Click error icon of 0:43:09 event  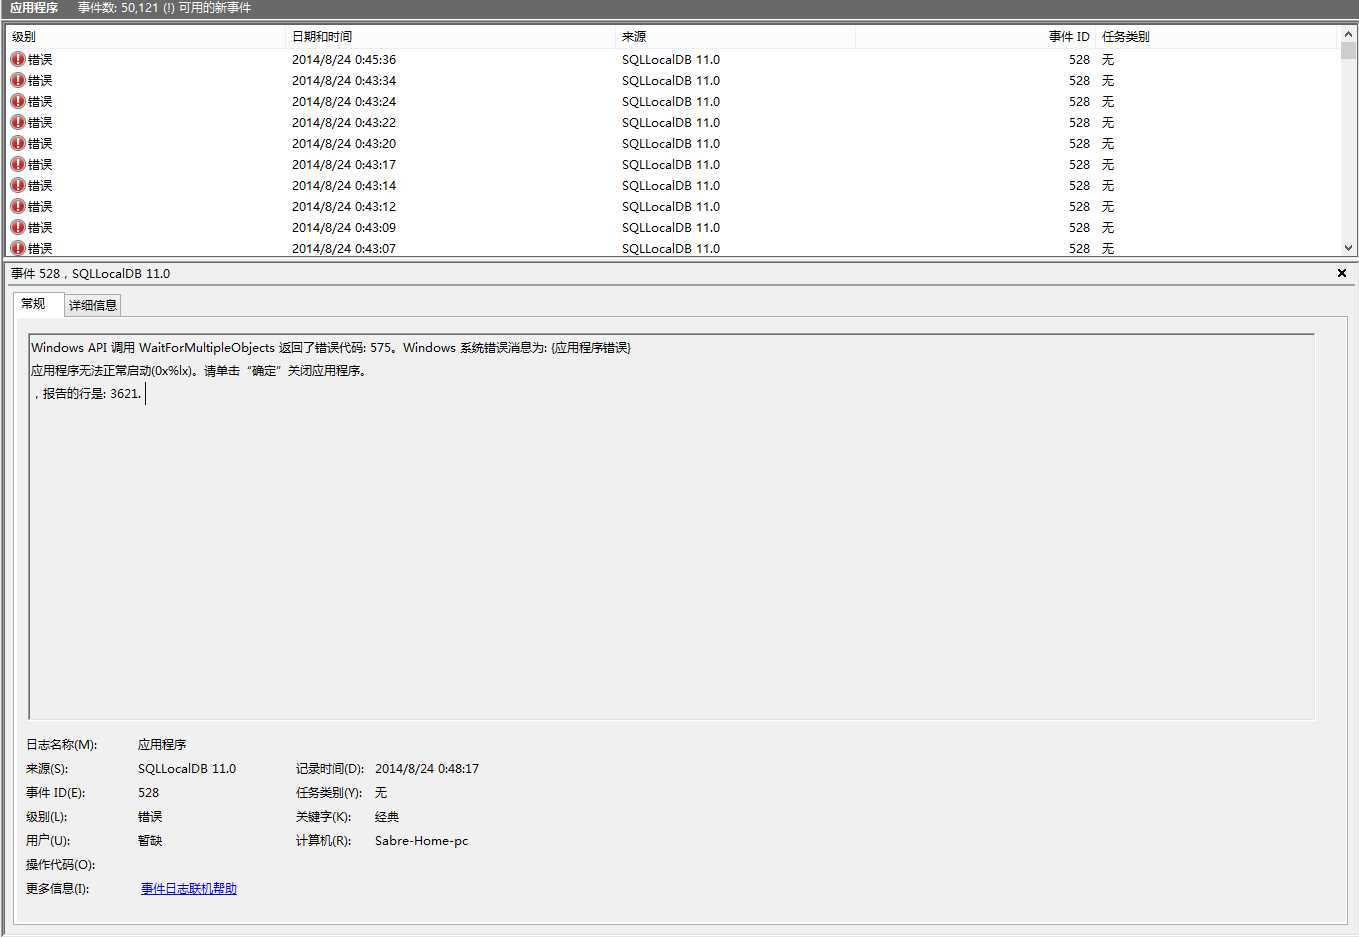17,227
